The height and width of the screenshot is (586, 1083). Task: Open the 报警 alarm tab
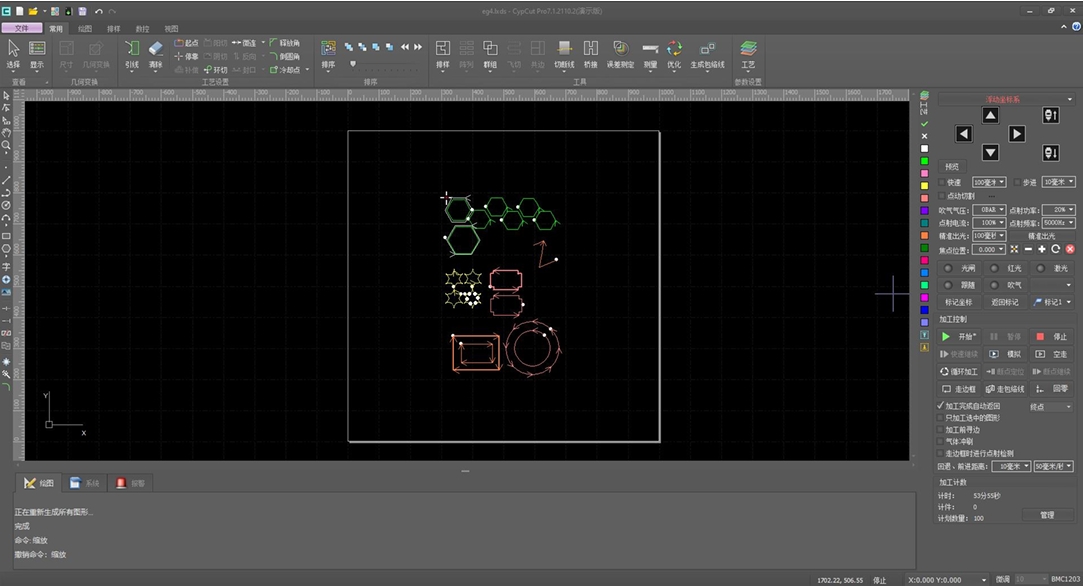tap(130, 483)
